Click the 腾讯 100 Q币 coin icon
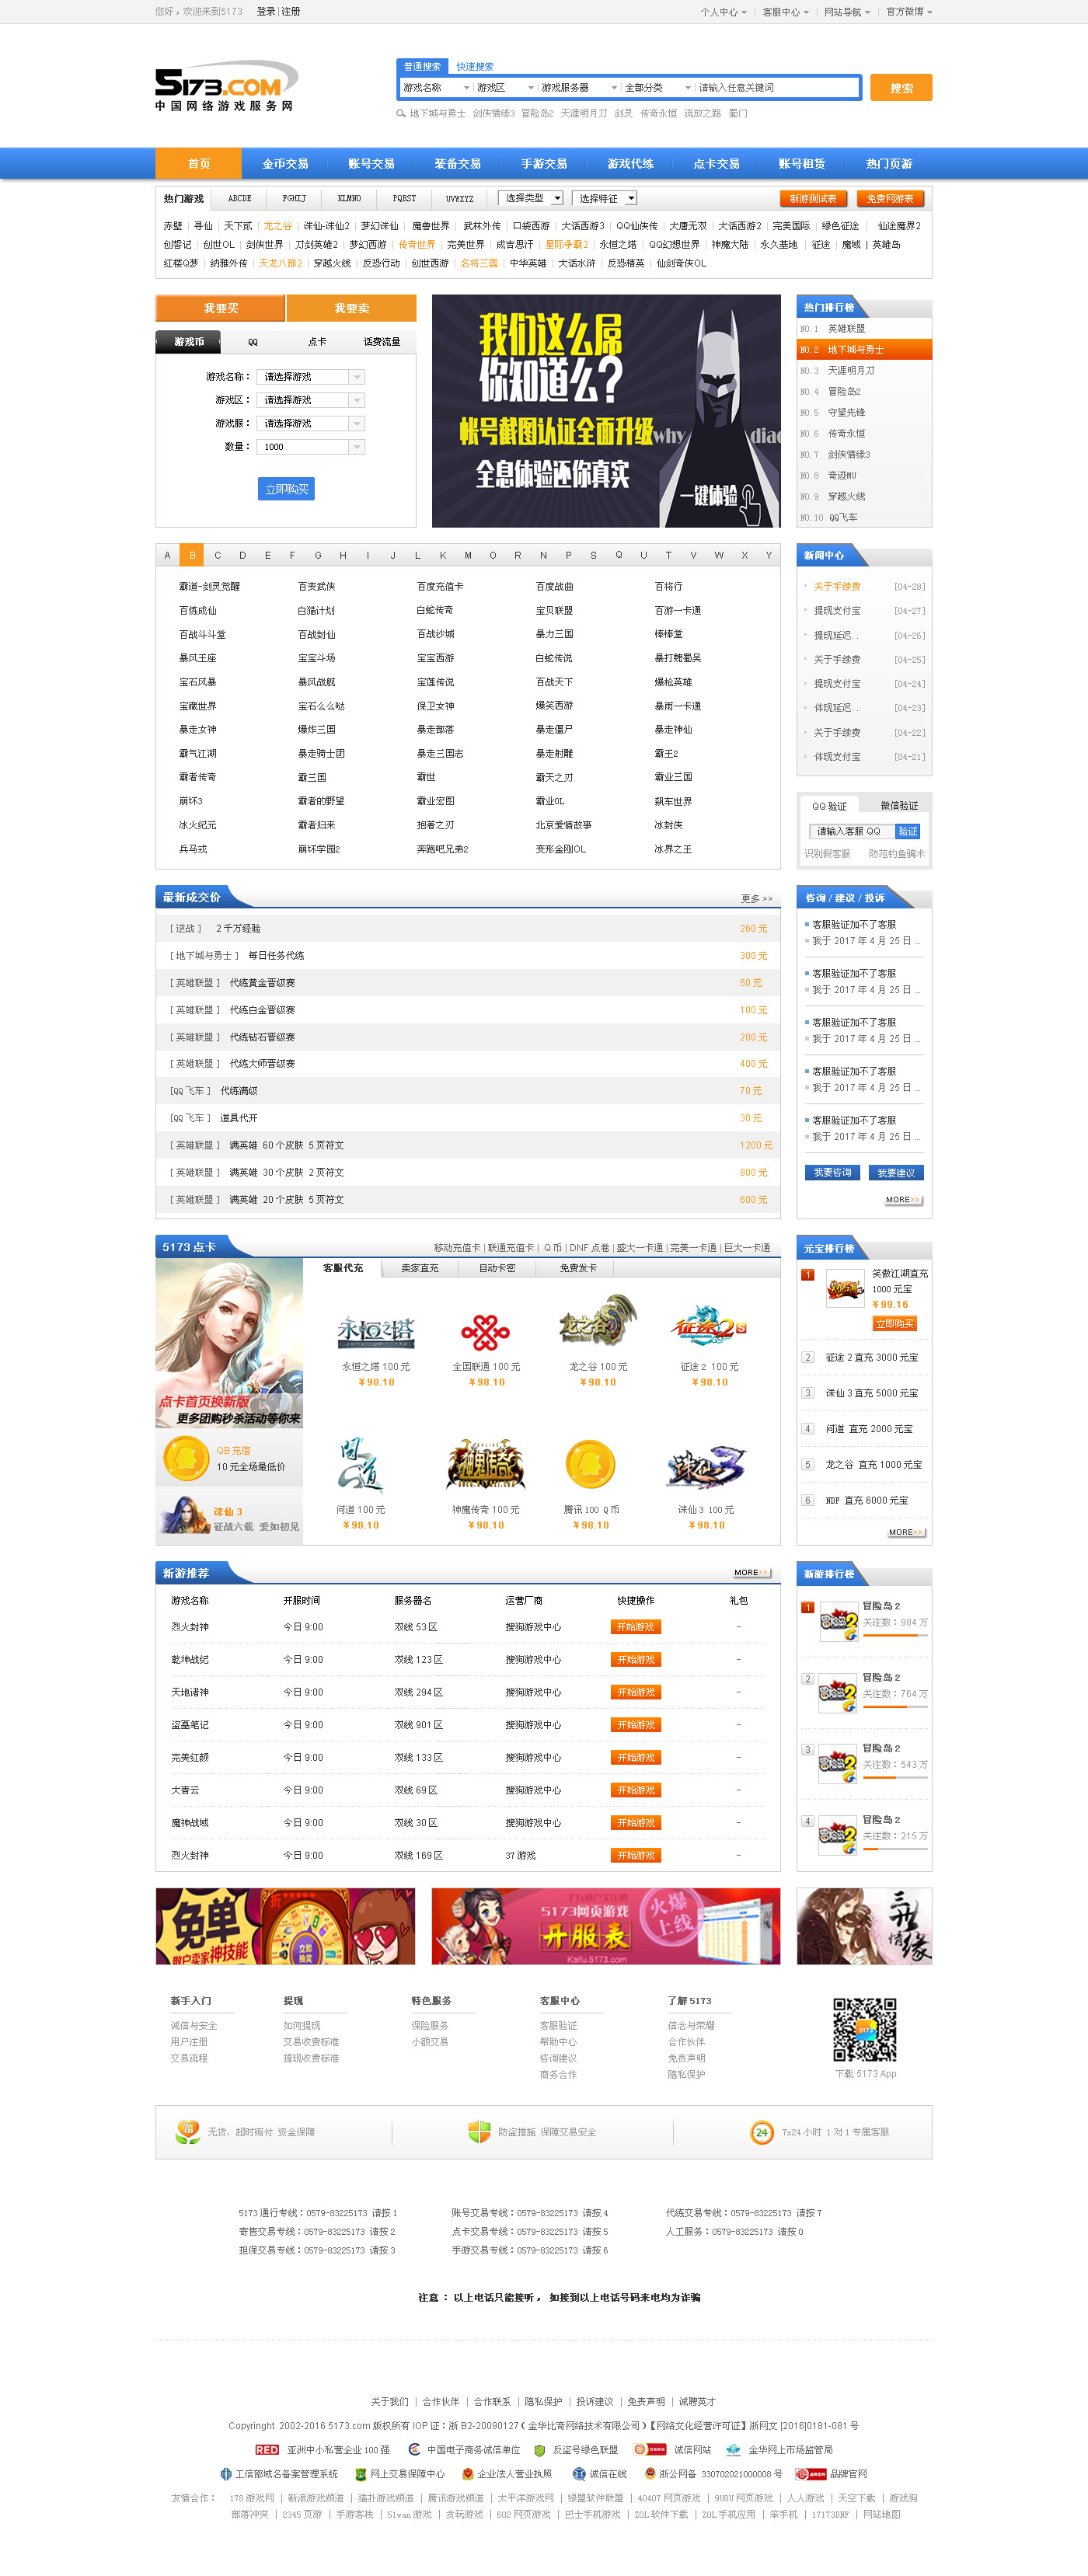 [x=590, y=1465]
